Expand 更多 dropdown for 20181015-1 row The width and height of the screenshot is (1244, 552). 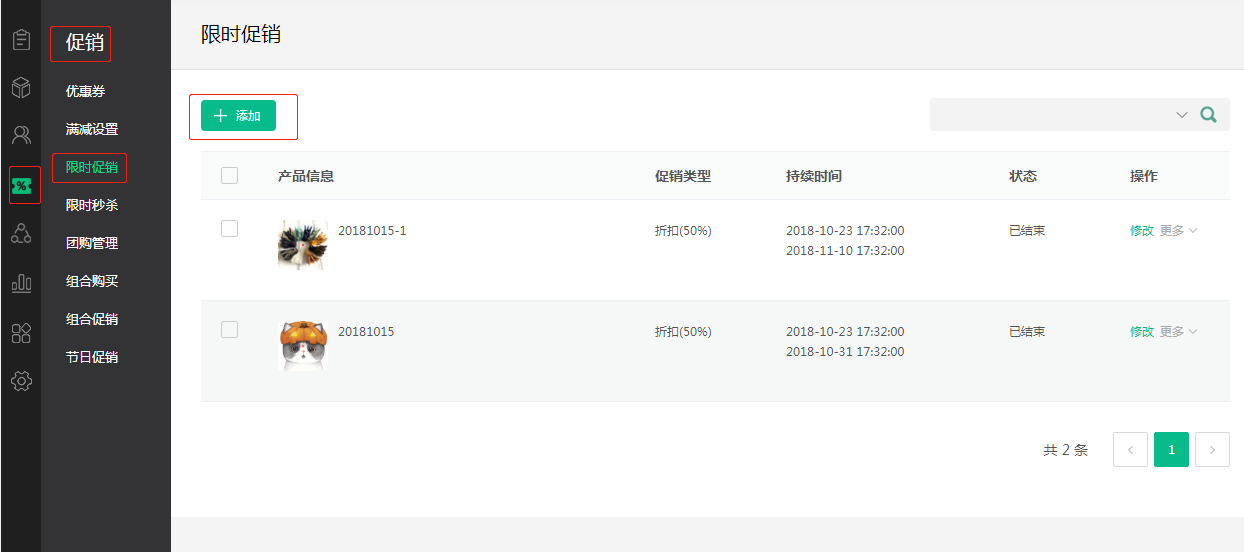(x=1178, y=231)
